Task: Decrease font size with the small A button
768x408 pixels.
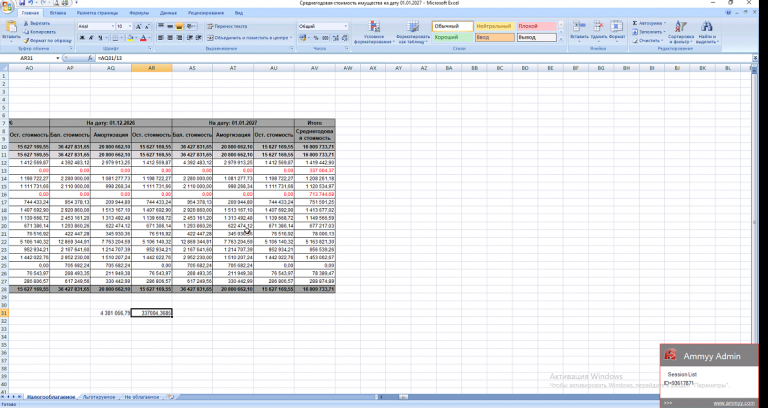Action: (146, 26)
